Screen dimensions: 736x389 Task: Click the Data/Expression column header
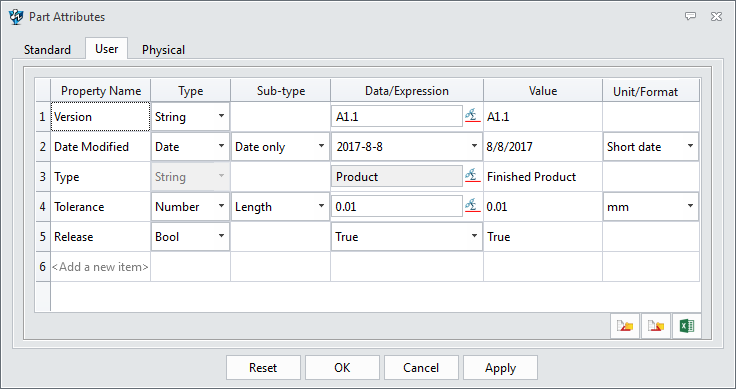pyautogui.click(x=407, y=90)
